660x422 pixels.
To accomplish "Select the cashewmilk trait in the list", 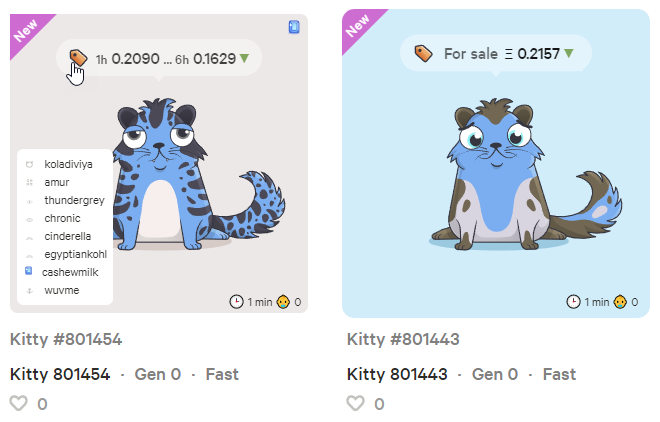I will (67, 272).
